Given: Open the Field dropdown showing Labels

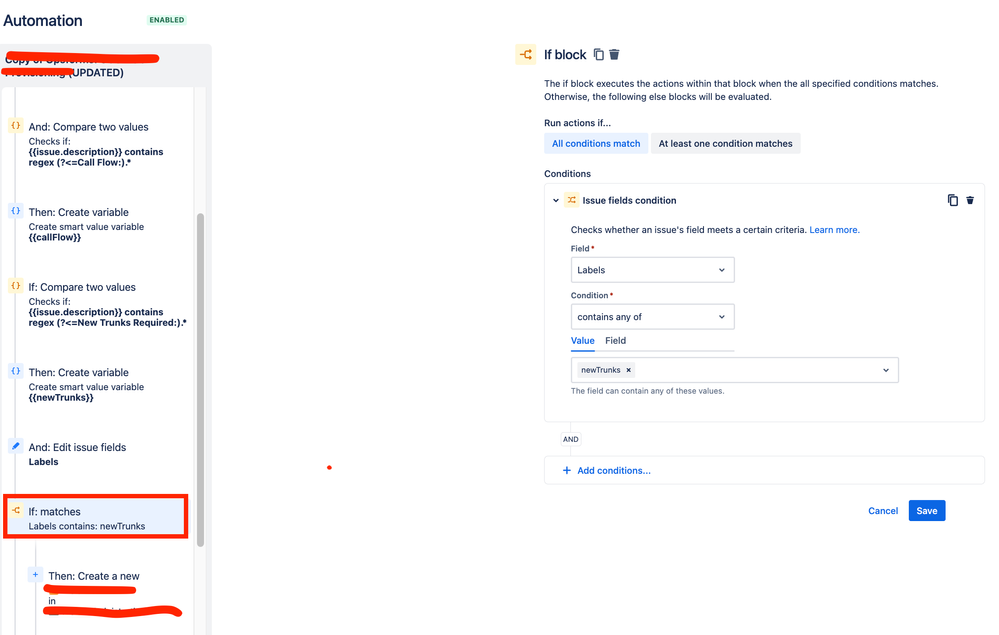Looking at the screenshot, I should pos(652,270).
